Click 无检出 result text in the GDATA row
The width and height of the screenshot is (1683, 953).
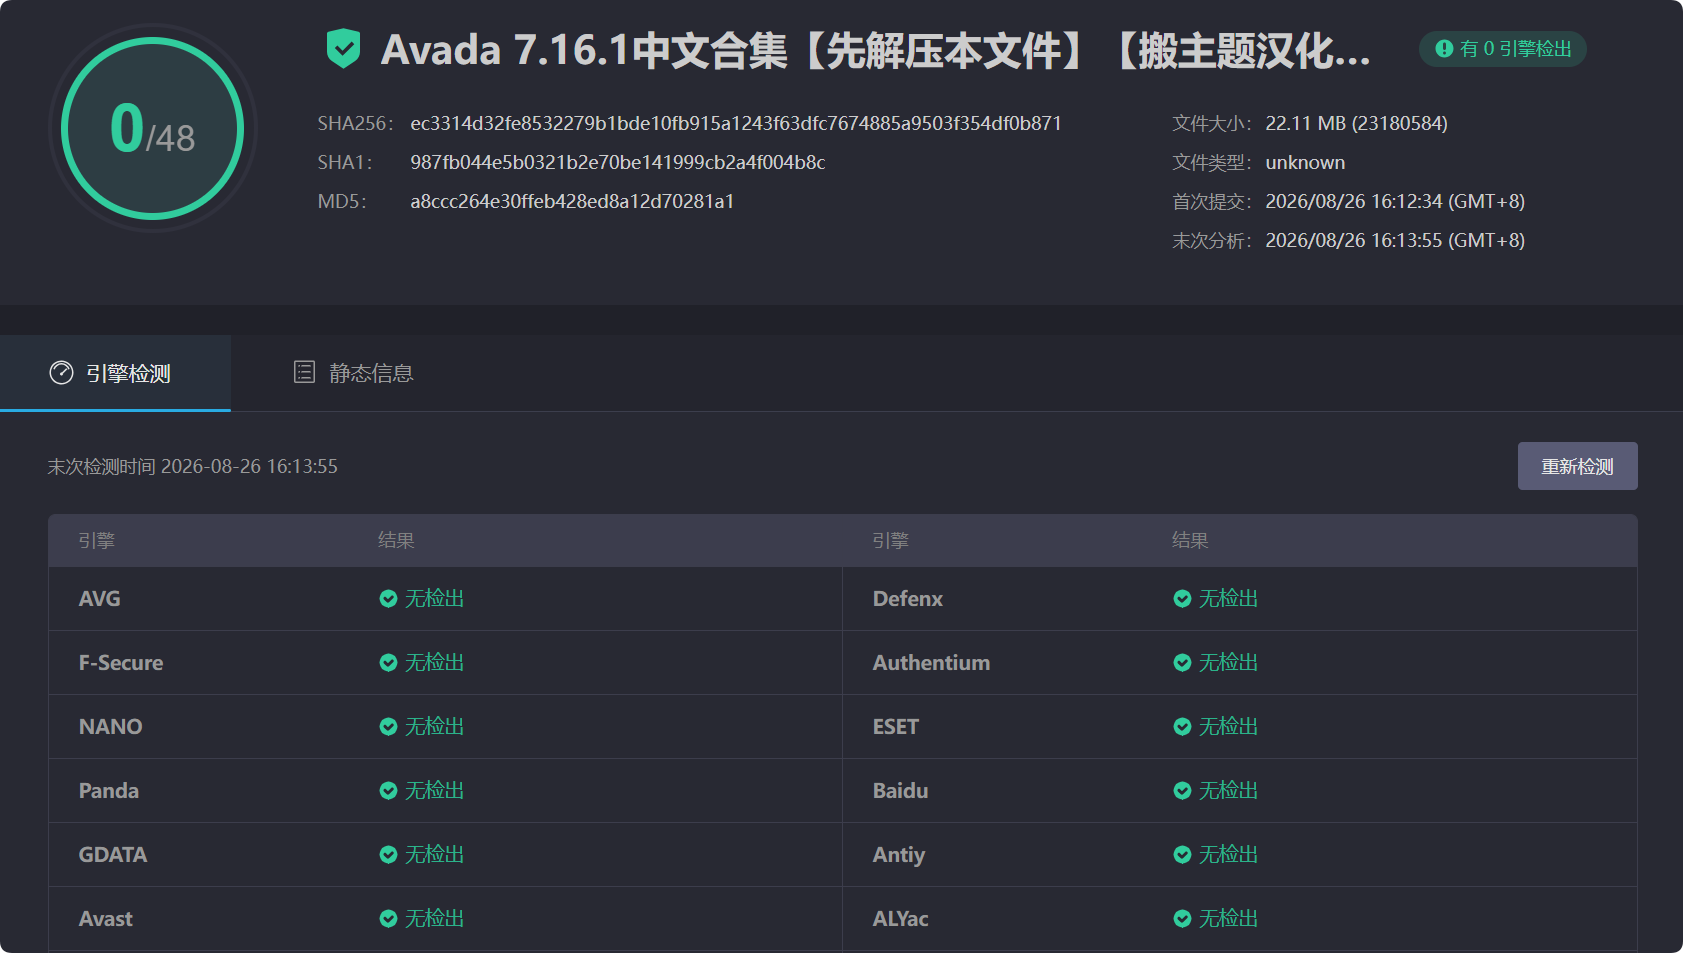point(434,855)
